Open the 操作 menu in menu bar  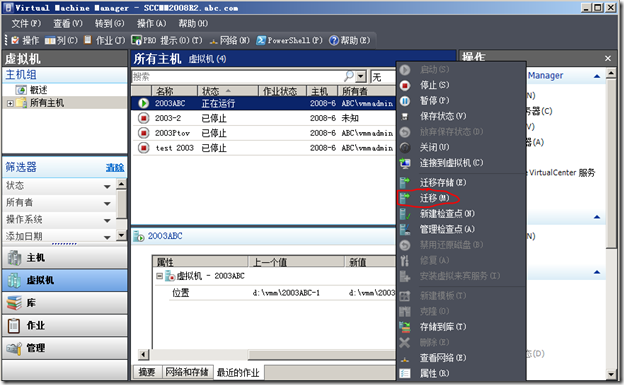[151, 23]
